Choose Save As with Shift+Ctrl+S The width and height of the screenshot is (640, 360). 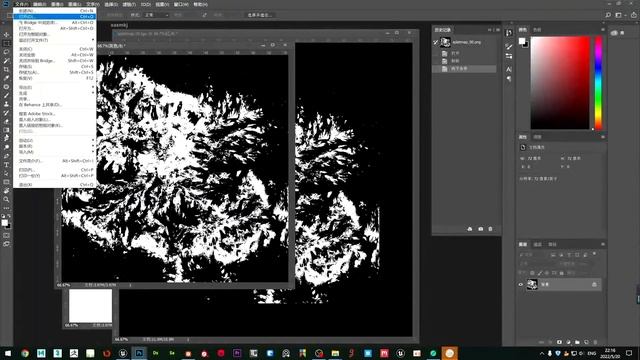pyautogui.click(x=54, y=72)
